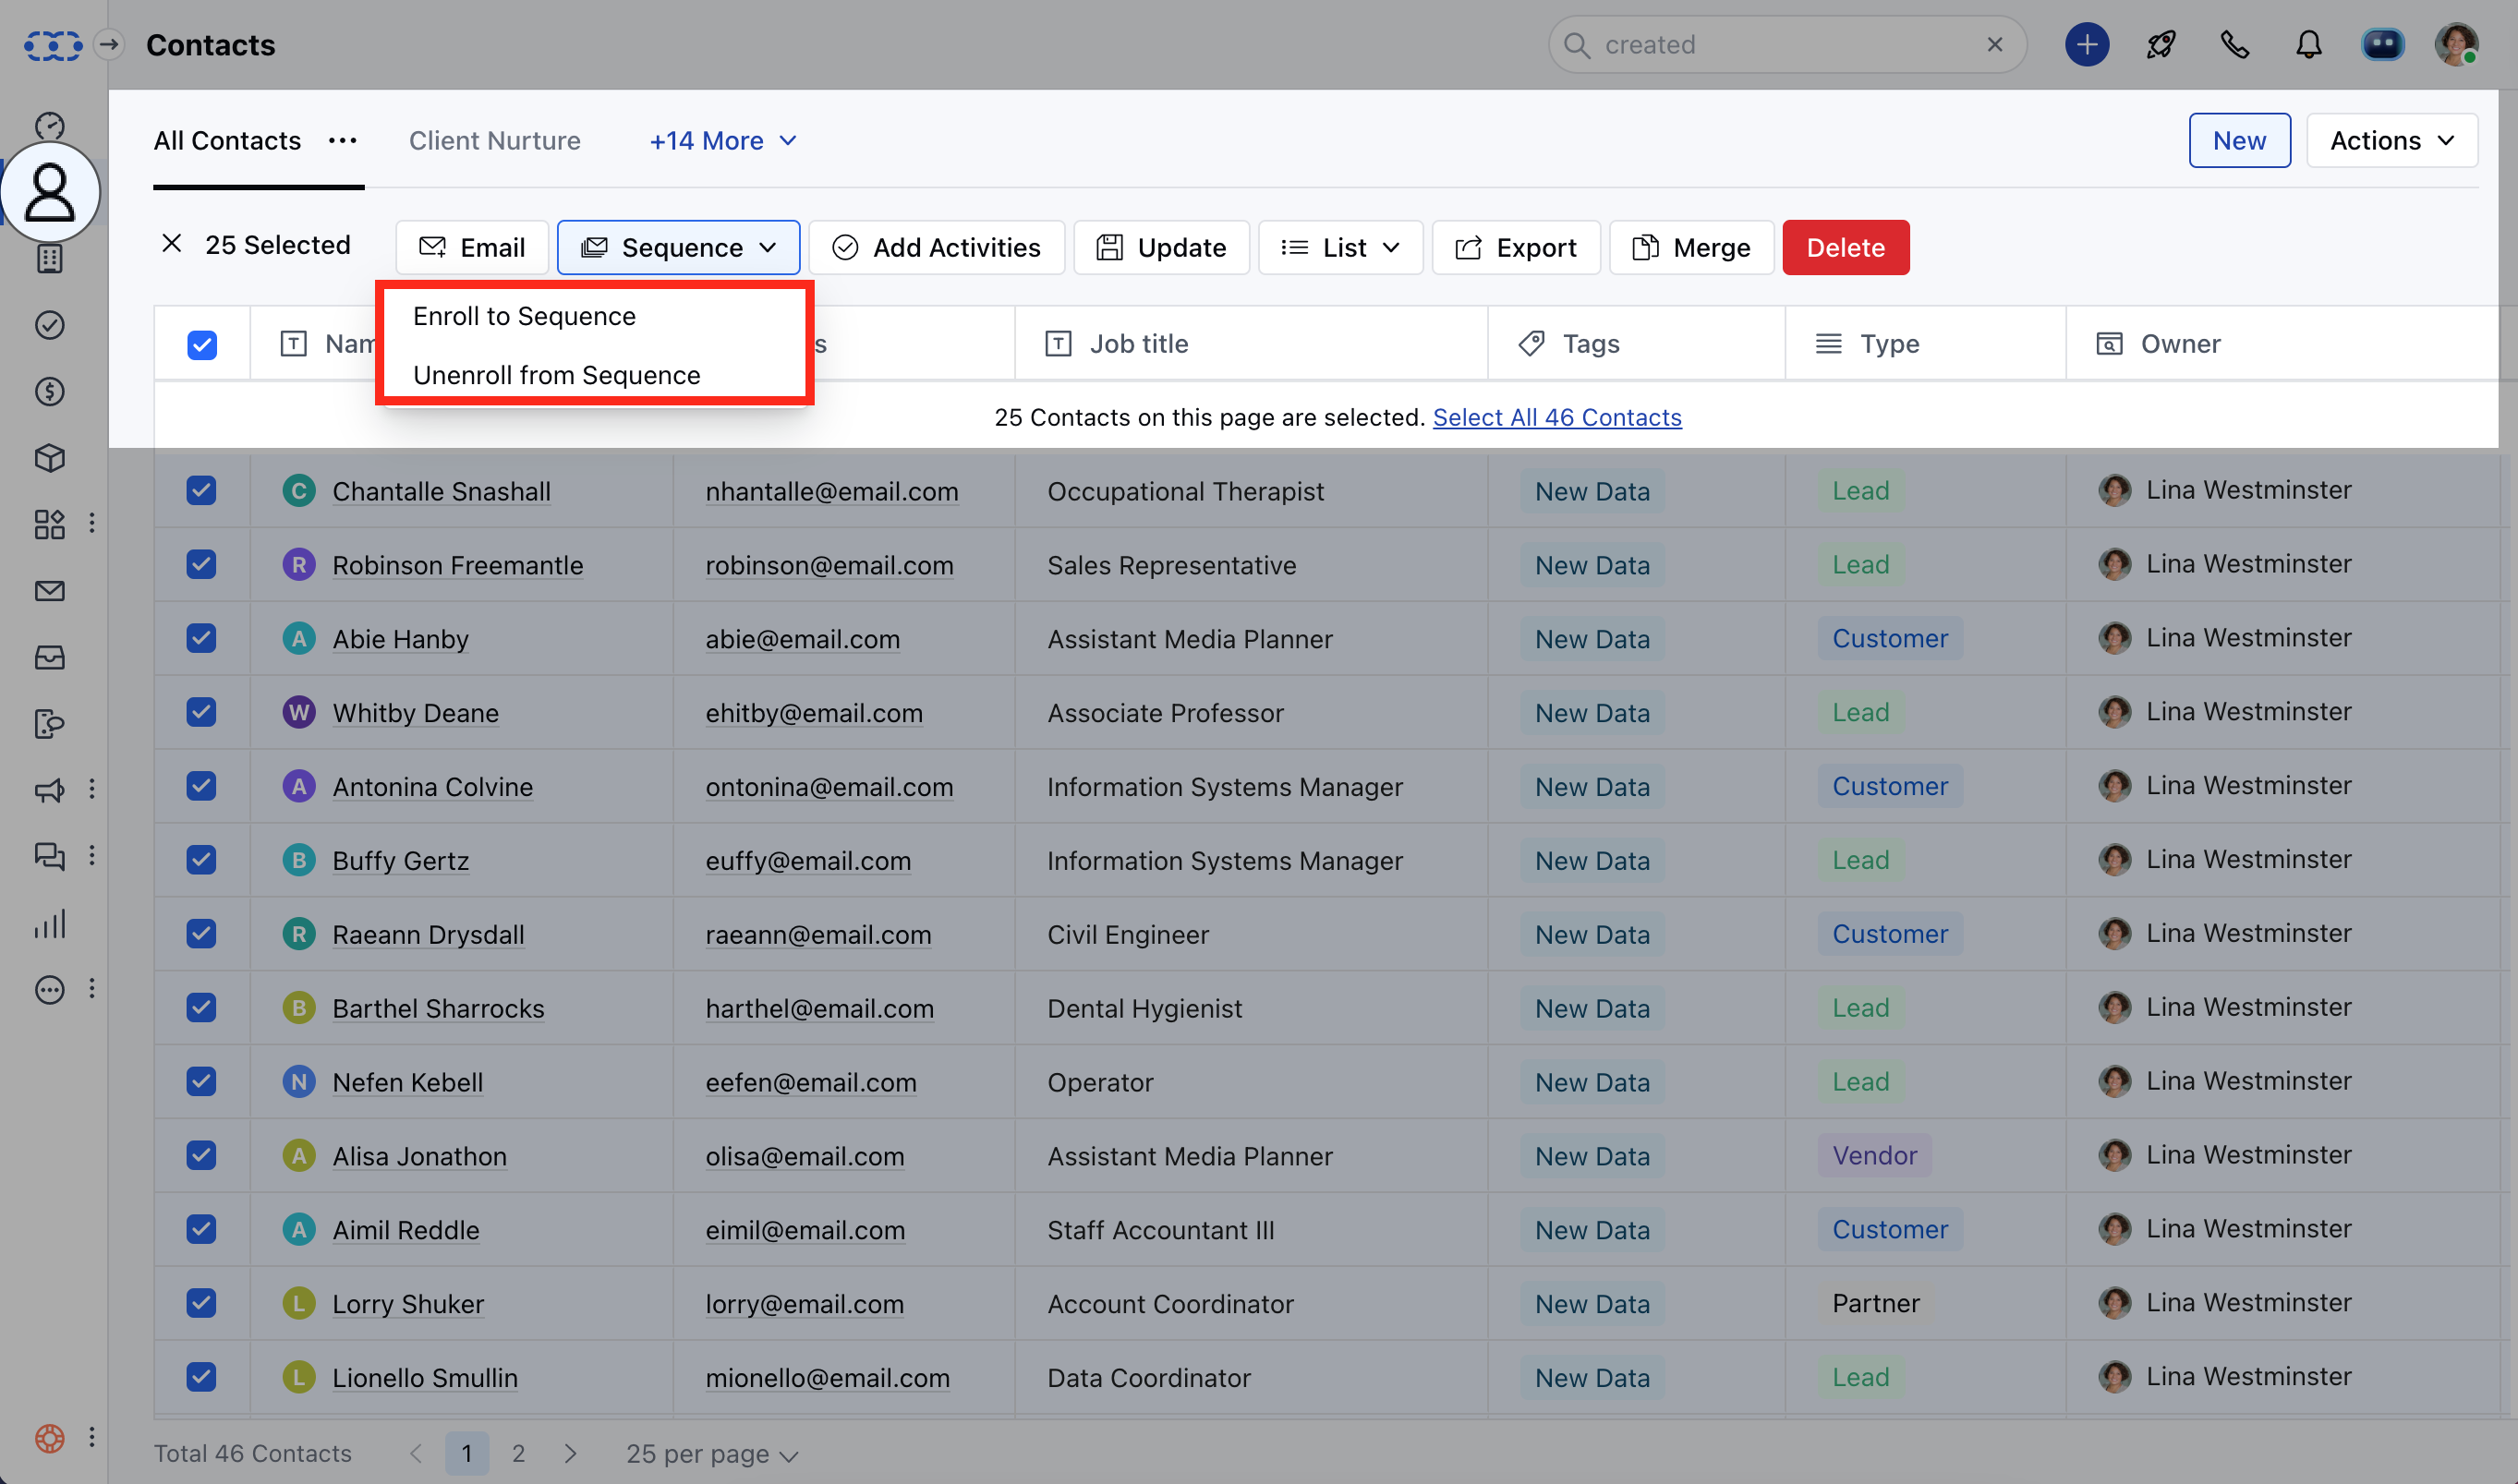2518x1484 pixels.
Task: Open options dots beside chat icon
Action: (x=92, y=856)
